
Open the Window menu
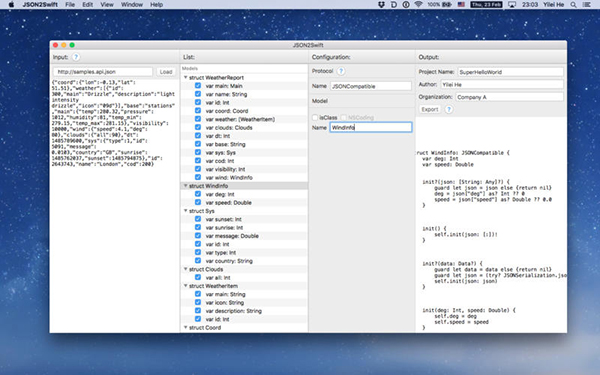click(x=132, y=5)
